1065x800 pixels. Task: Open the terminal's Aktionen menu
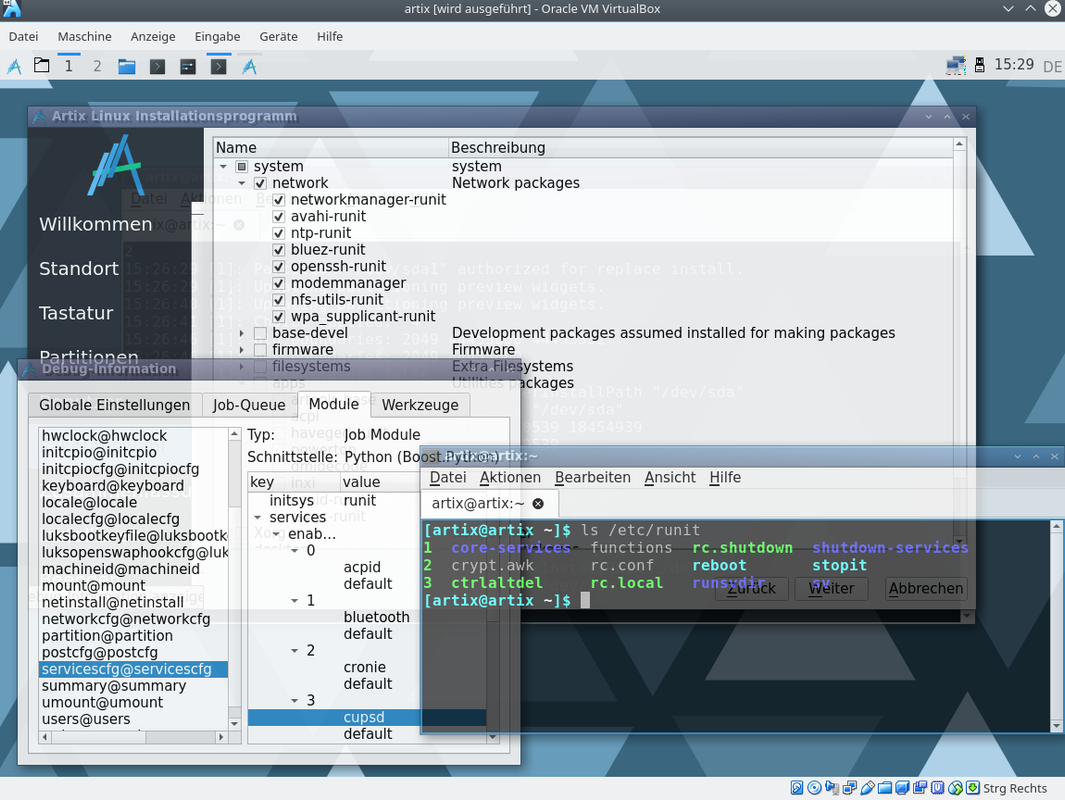[510, 477]
